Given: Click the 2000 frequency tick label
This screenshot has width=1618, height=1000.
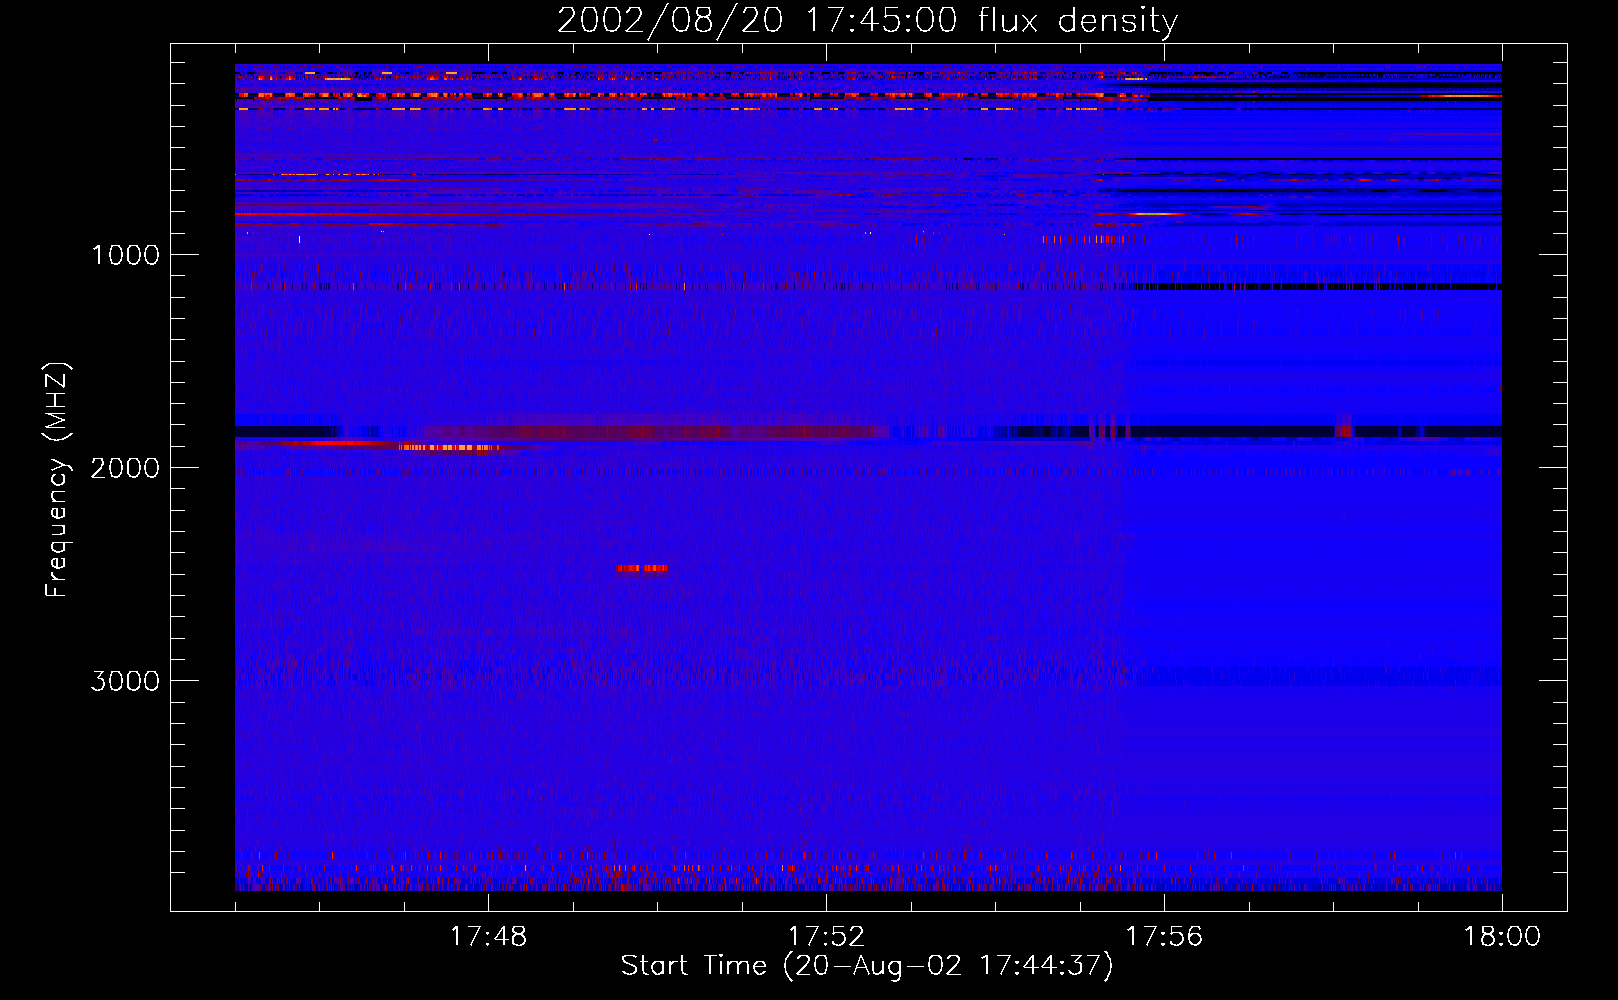Looking at the screenshot, I should coord(125,468).
